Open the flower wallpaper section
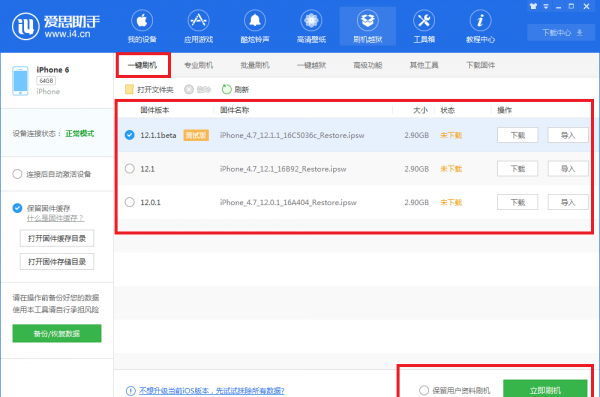 tap(311, 20)
